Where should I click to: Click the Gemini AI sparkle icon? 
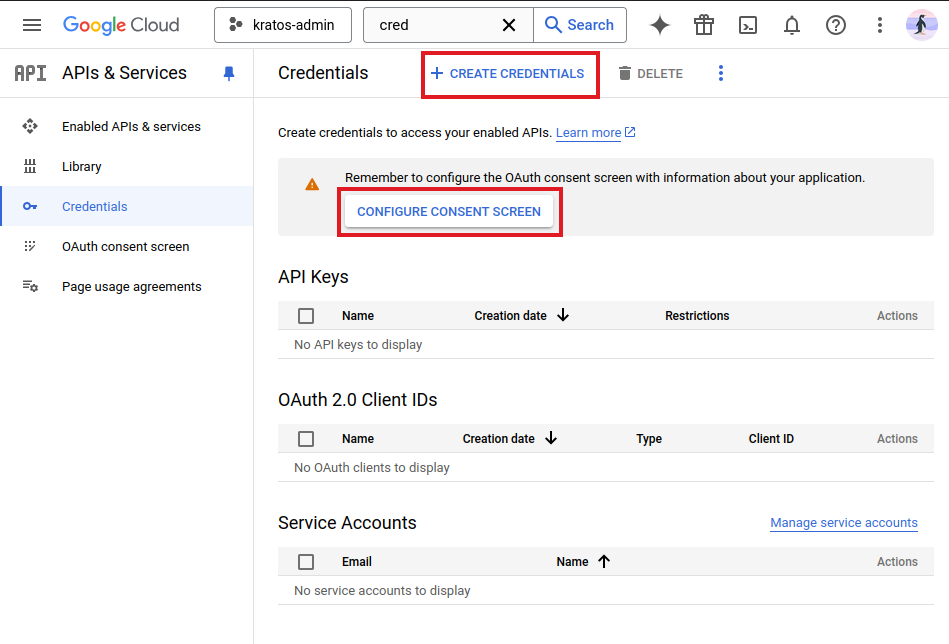click(660, 25)
